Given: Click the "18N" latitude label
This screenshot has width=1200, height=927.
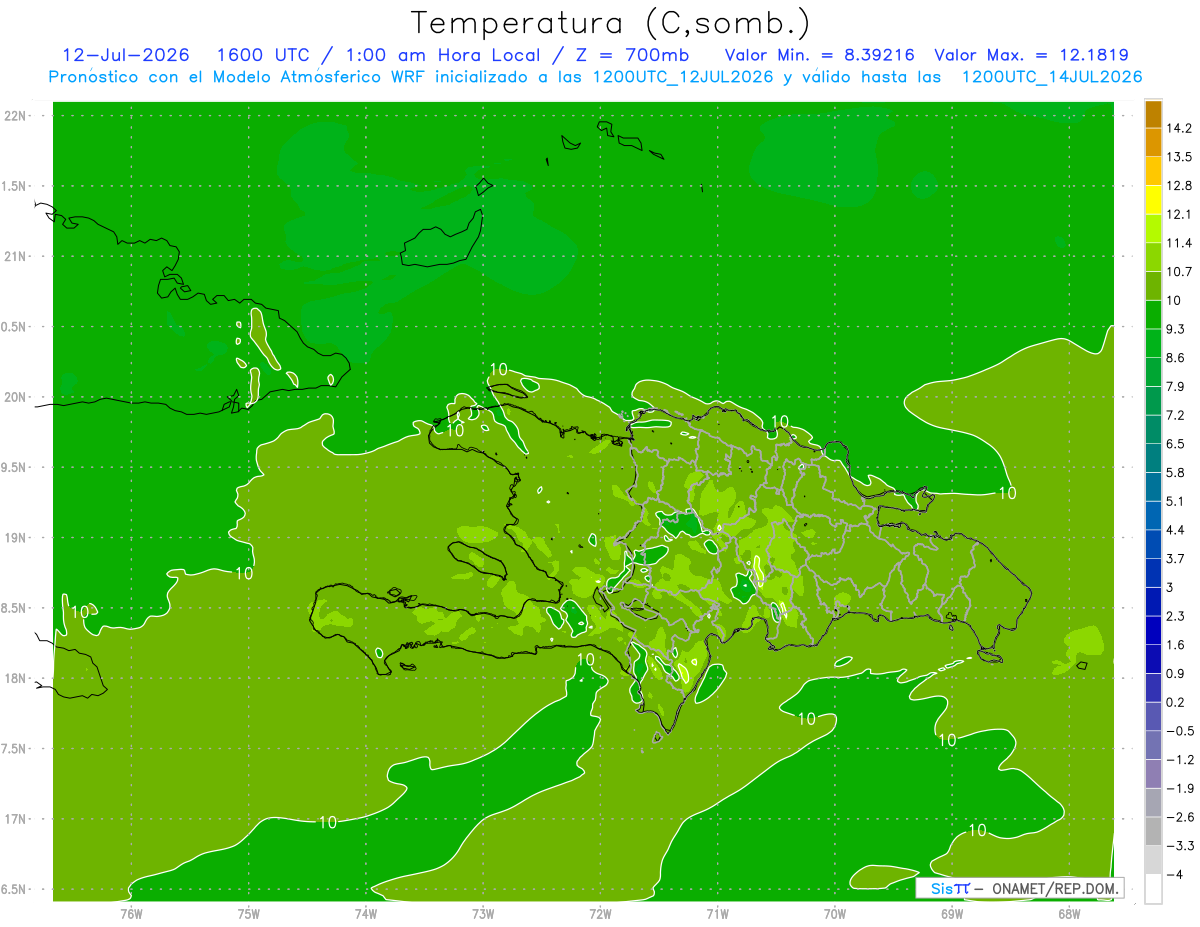Looking at the screenshot, I should (x=16, y=679).
